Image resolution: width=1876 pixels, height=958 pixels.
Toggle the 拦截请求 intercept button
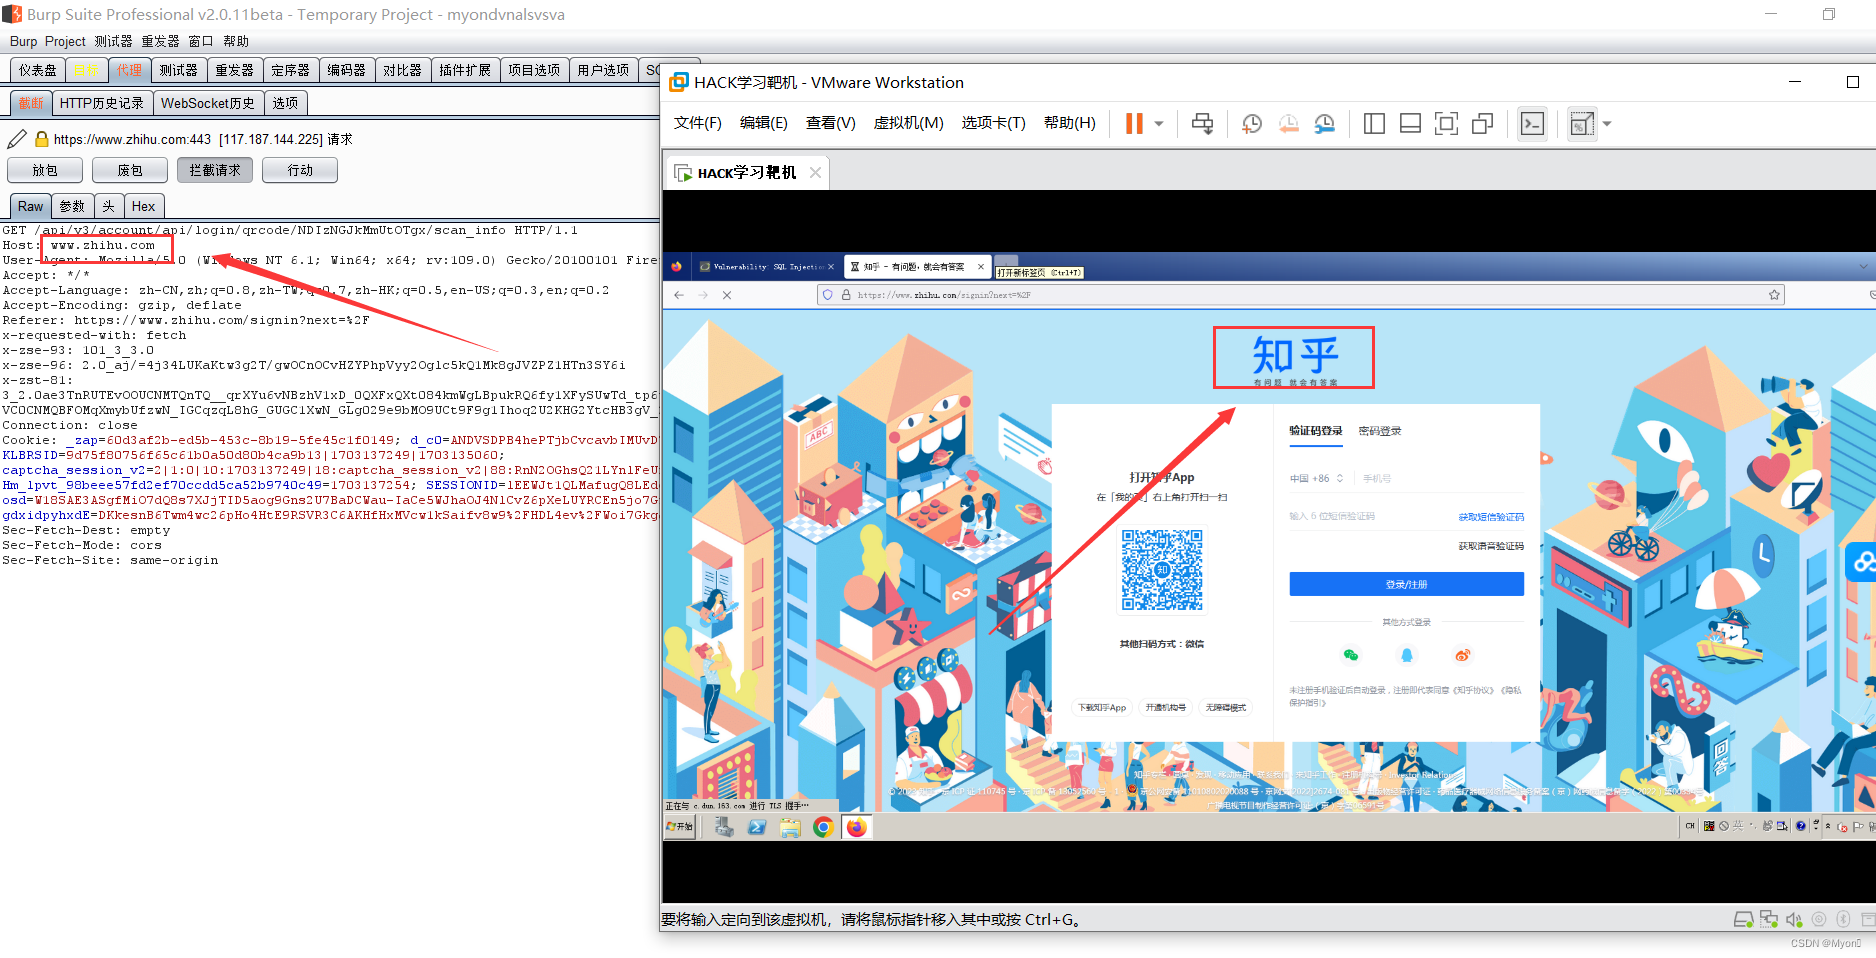[215, 170]
